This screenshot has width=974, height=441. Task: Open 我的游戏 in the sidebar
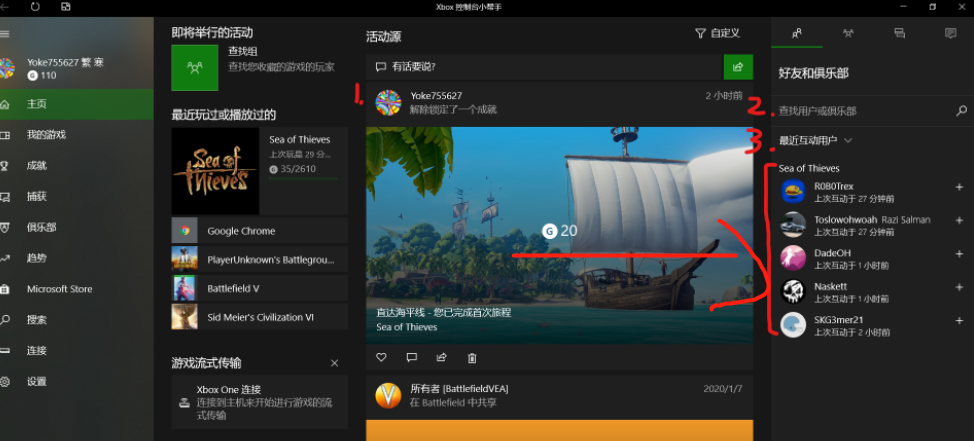tap(77, 135)
